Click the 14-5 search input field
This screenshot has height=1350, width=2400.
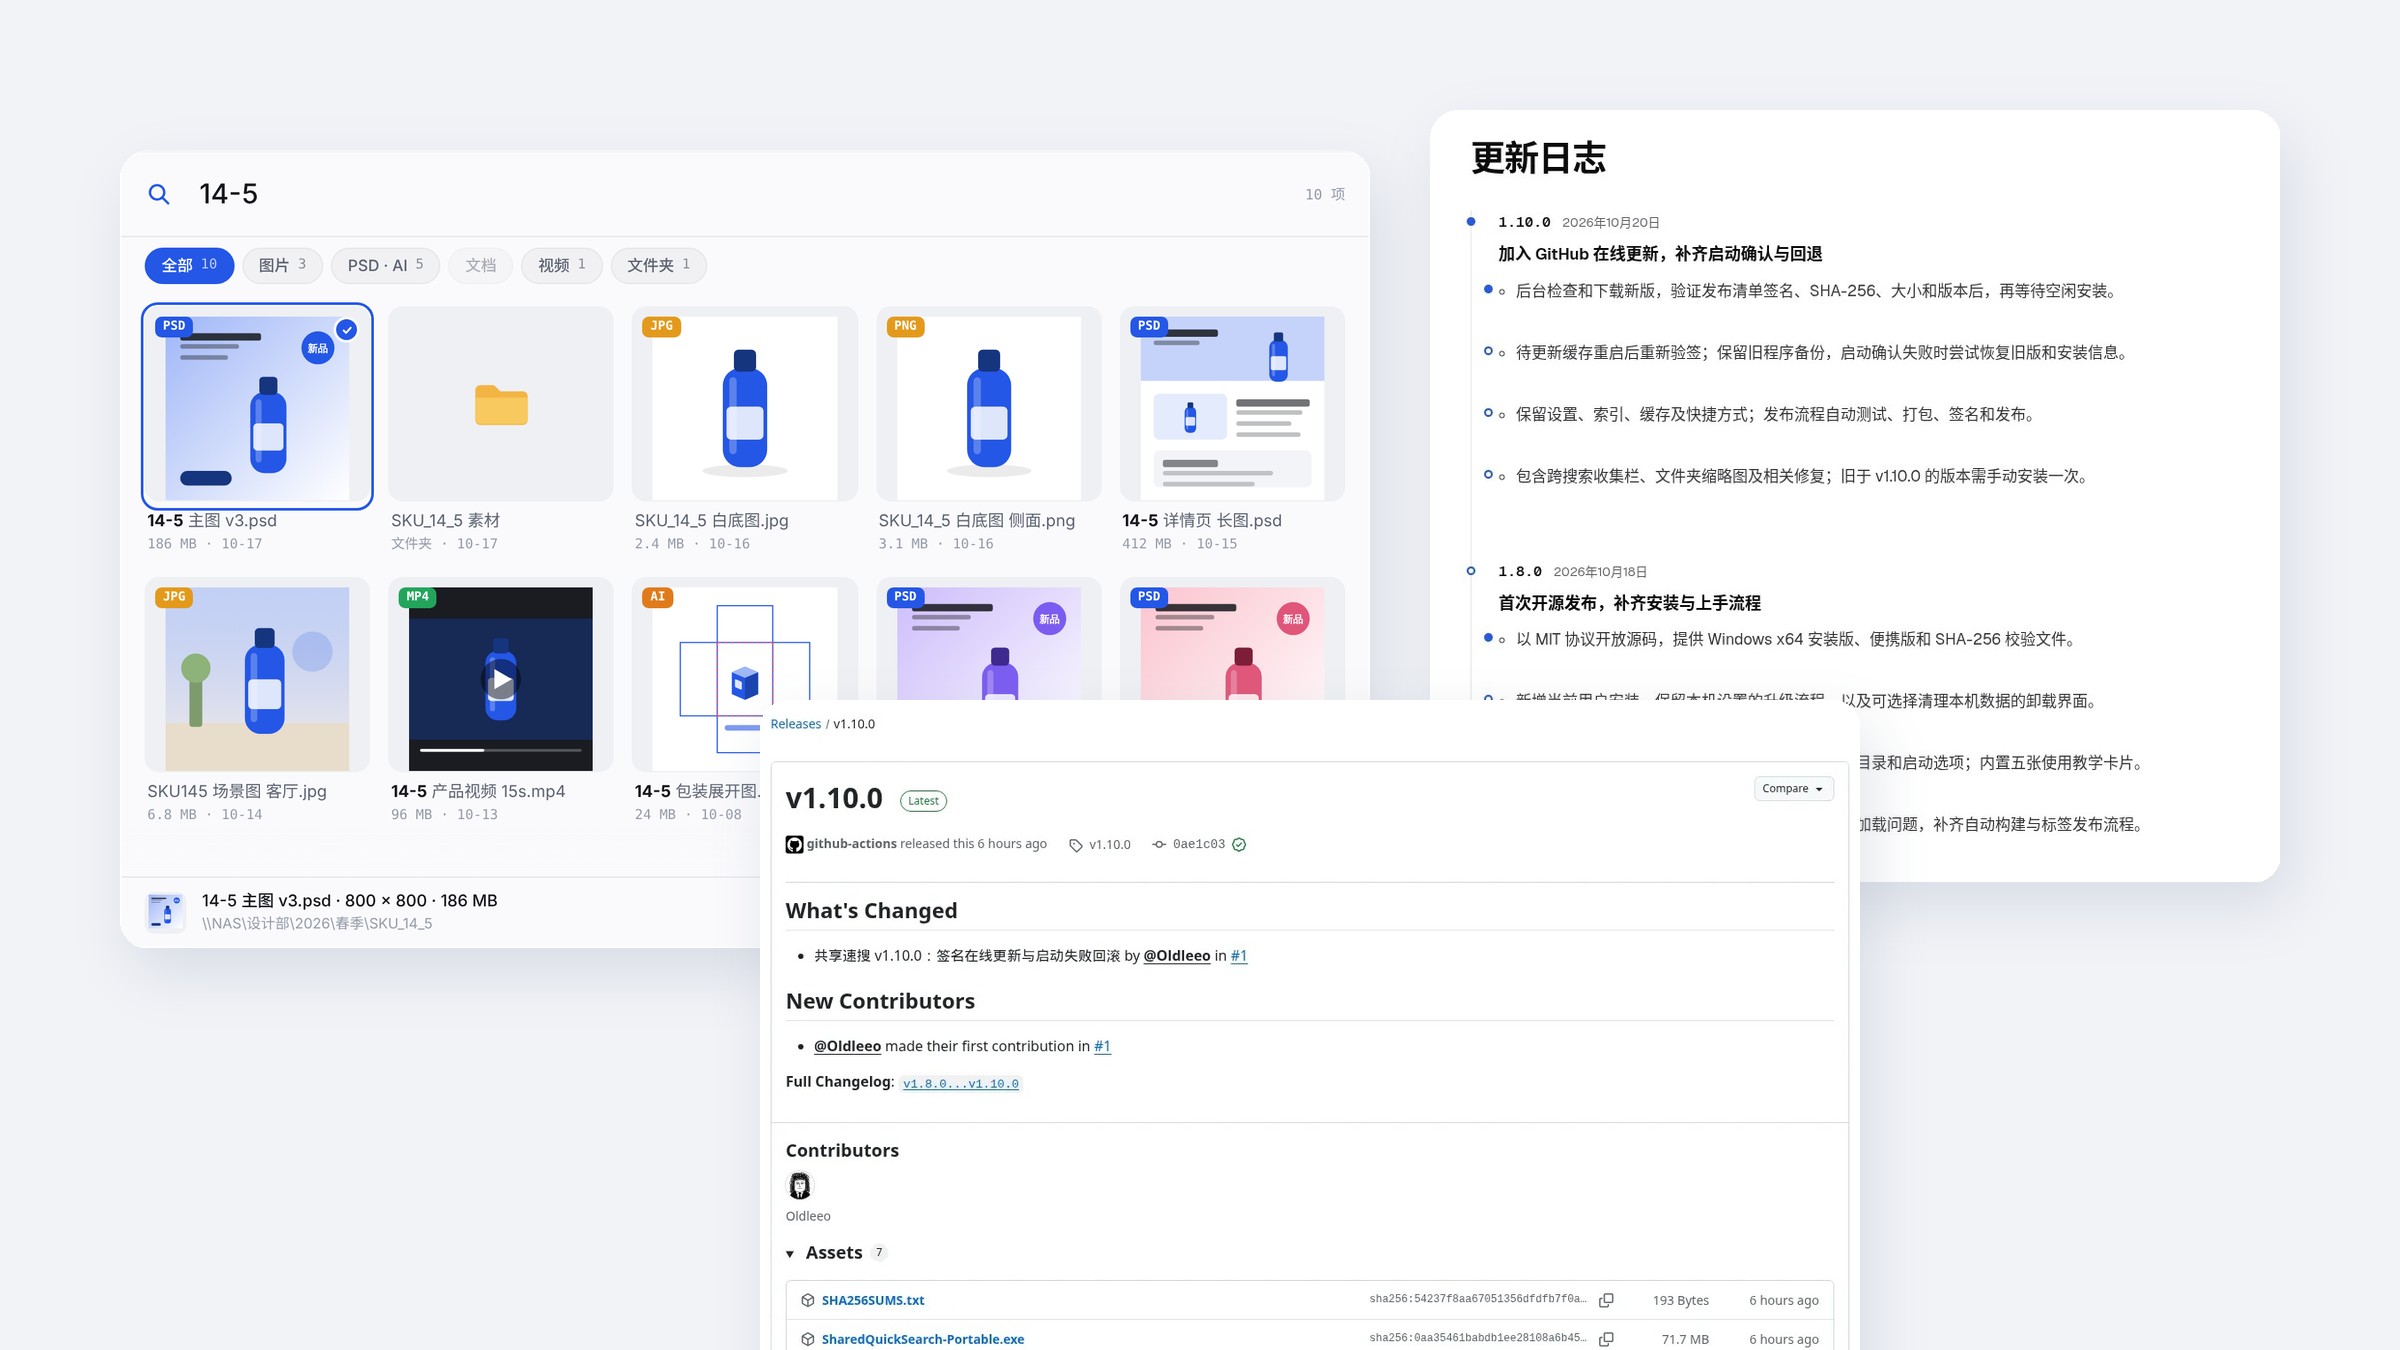tap(740, 194)
